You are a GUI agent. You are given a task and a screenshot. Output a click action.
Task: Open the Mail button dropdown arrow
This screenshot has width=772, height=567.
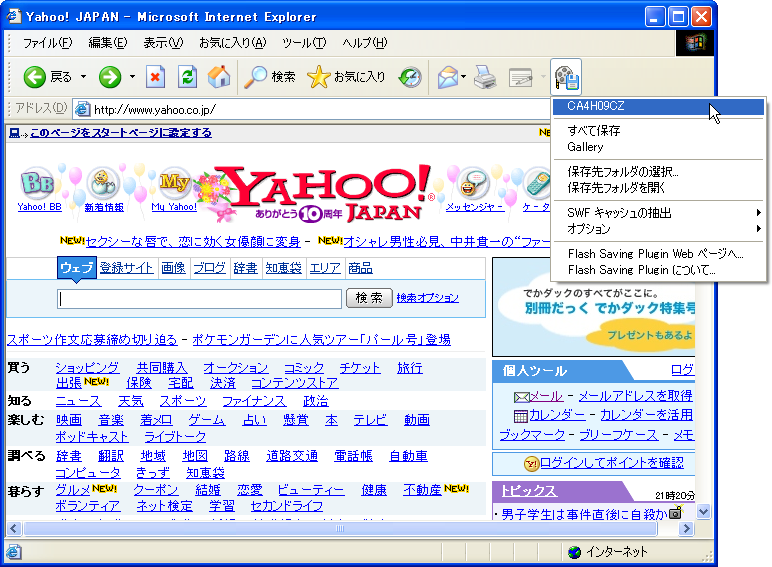[x=463, y=77]
